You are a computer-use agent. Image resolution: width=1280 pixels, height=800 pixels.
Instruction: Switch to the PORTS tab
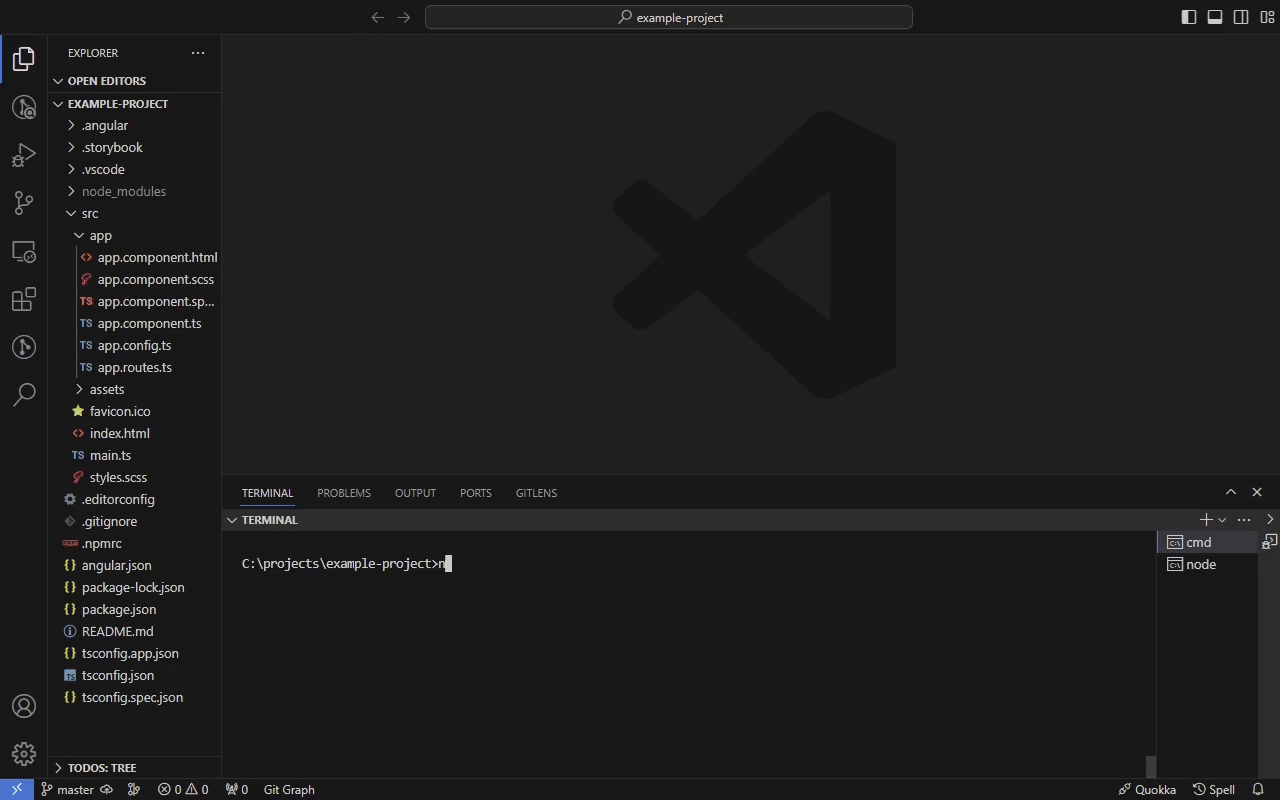[476, 493]
